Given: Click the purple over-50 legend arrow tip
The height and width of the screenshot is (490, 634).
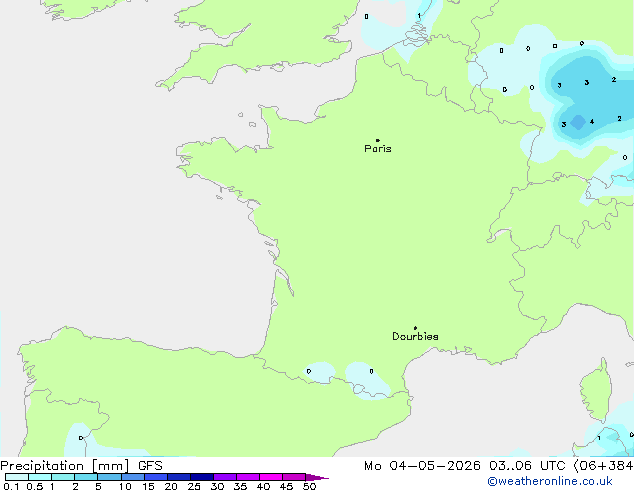Looking at the screenshot, I should 317,477.
